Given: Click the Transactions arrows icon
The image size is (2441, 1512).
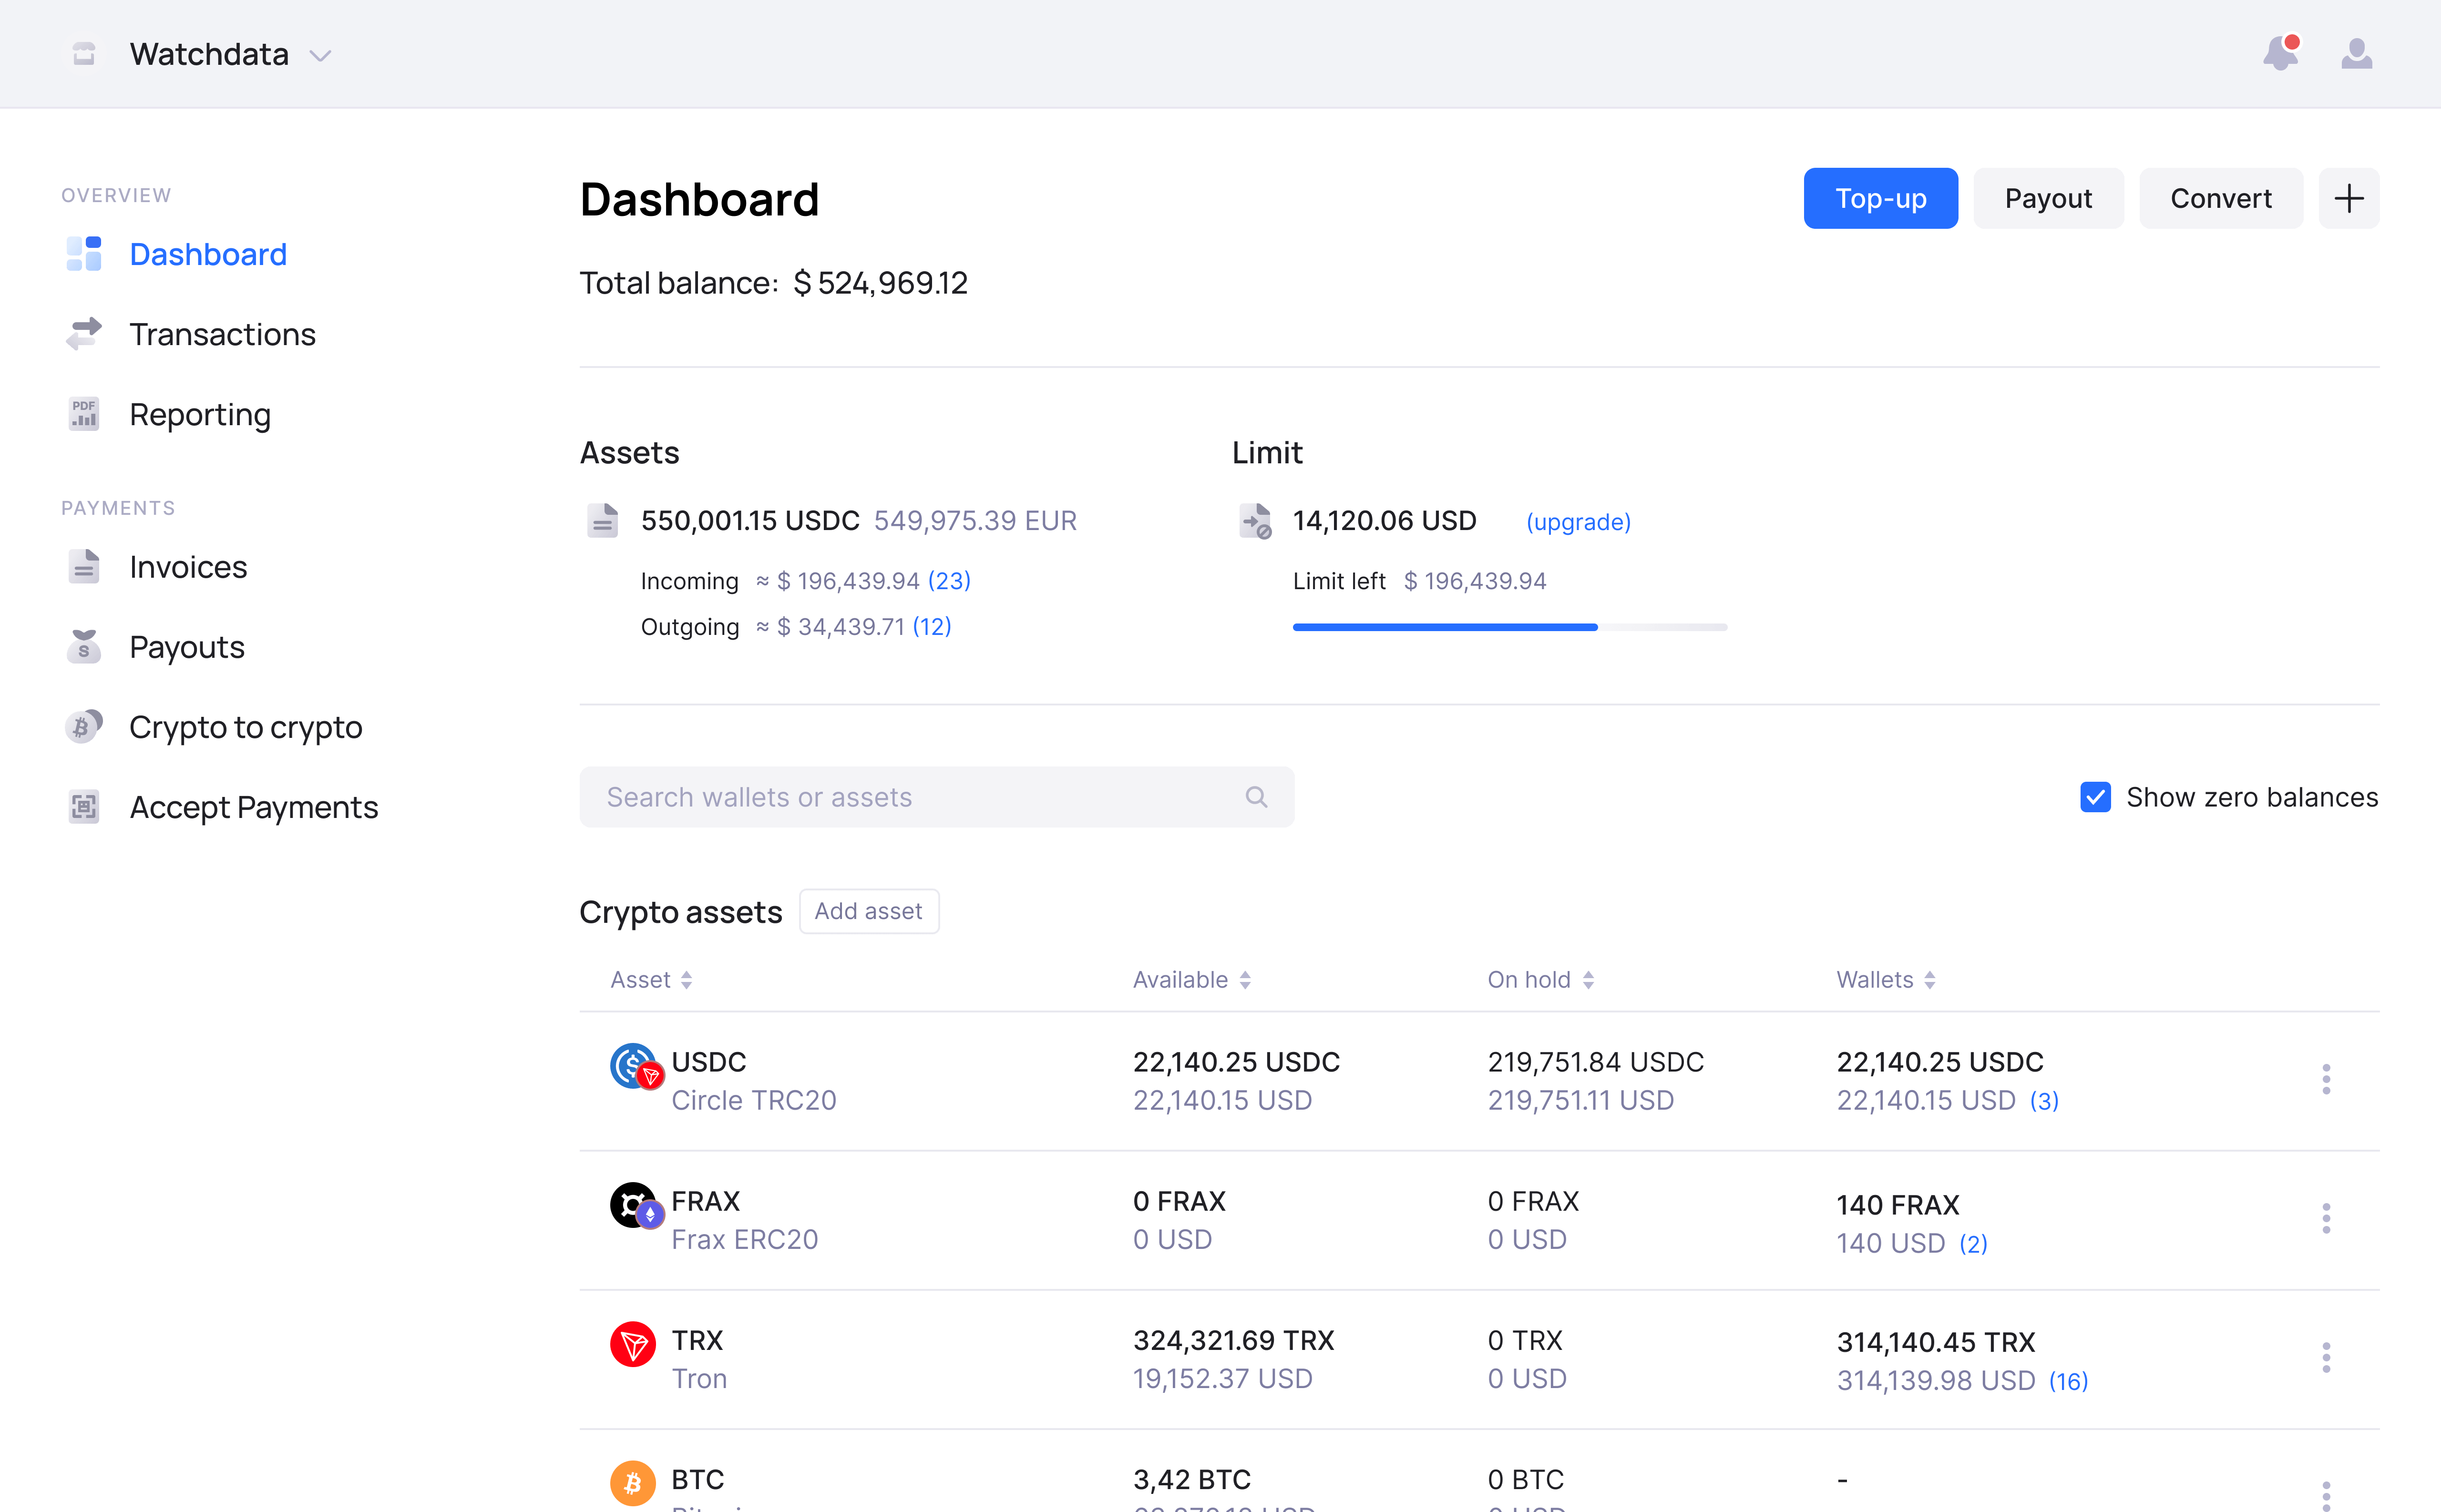Looking at the screenshot, I should (x=84, y=334).
